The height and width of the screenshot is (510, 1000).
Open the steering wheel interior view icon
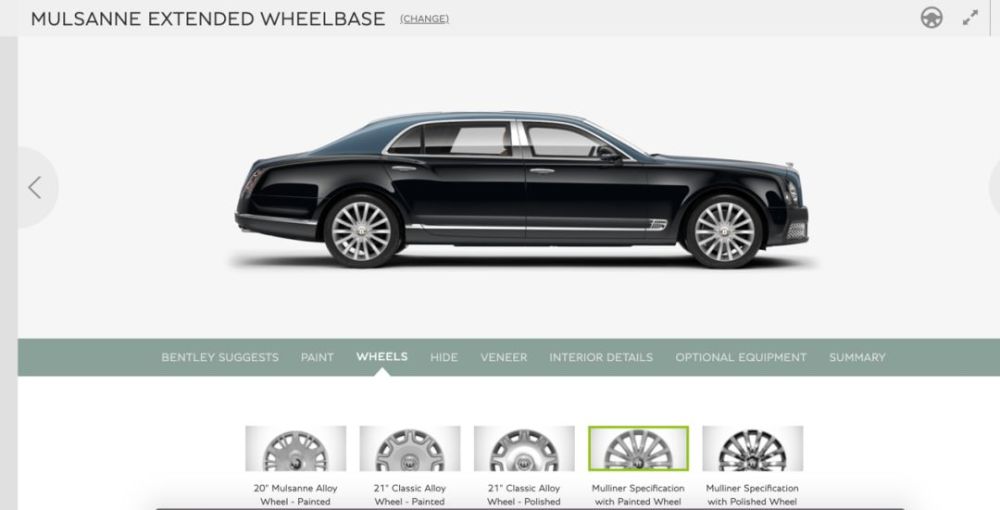[932, 18]
